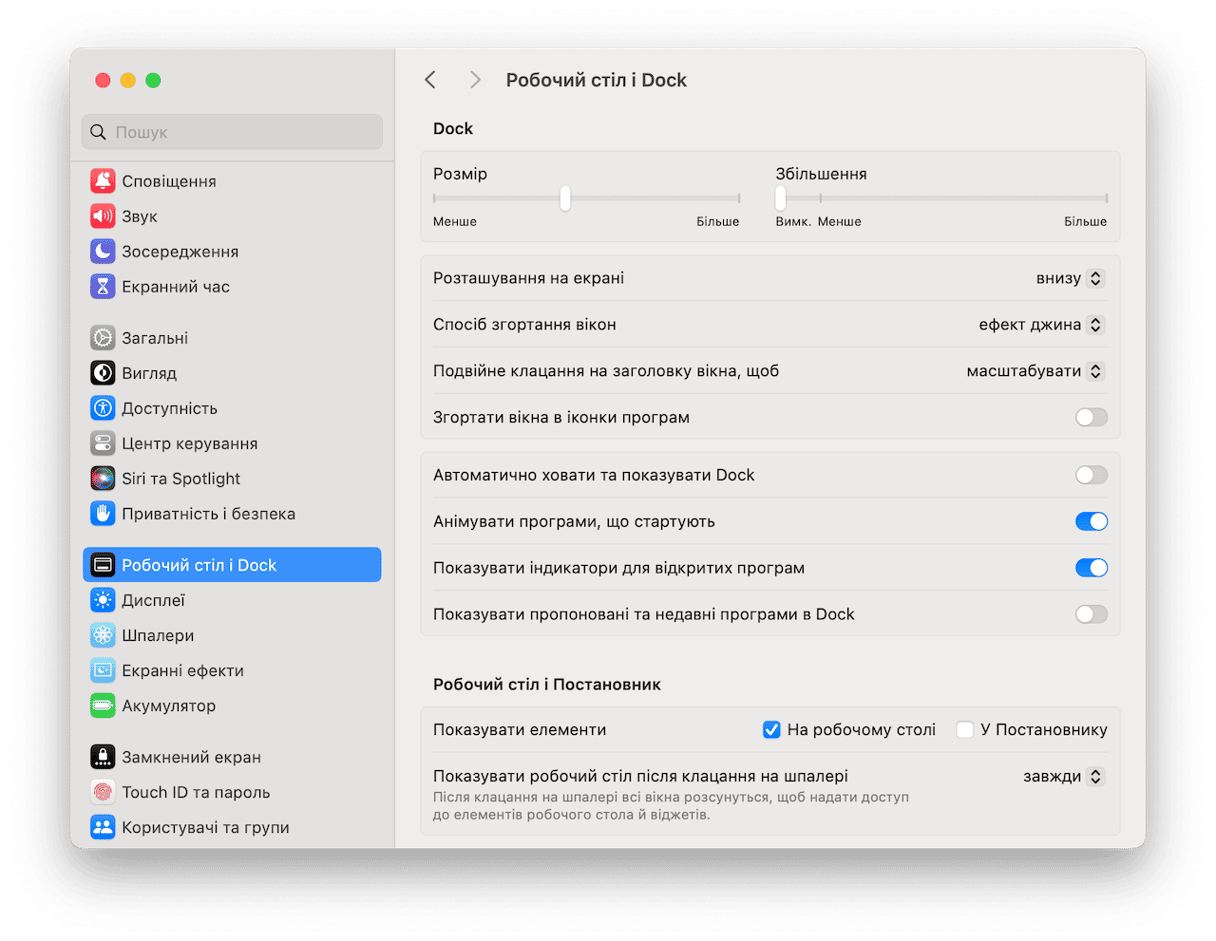Open Спосіб згортання вікон dropdown
The width and height of the screenshot is (1216, 941).
point(1041,324)
